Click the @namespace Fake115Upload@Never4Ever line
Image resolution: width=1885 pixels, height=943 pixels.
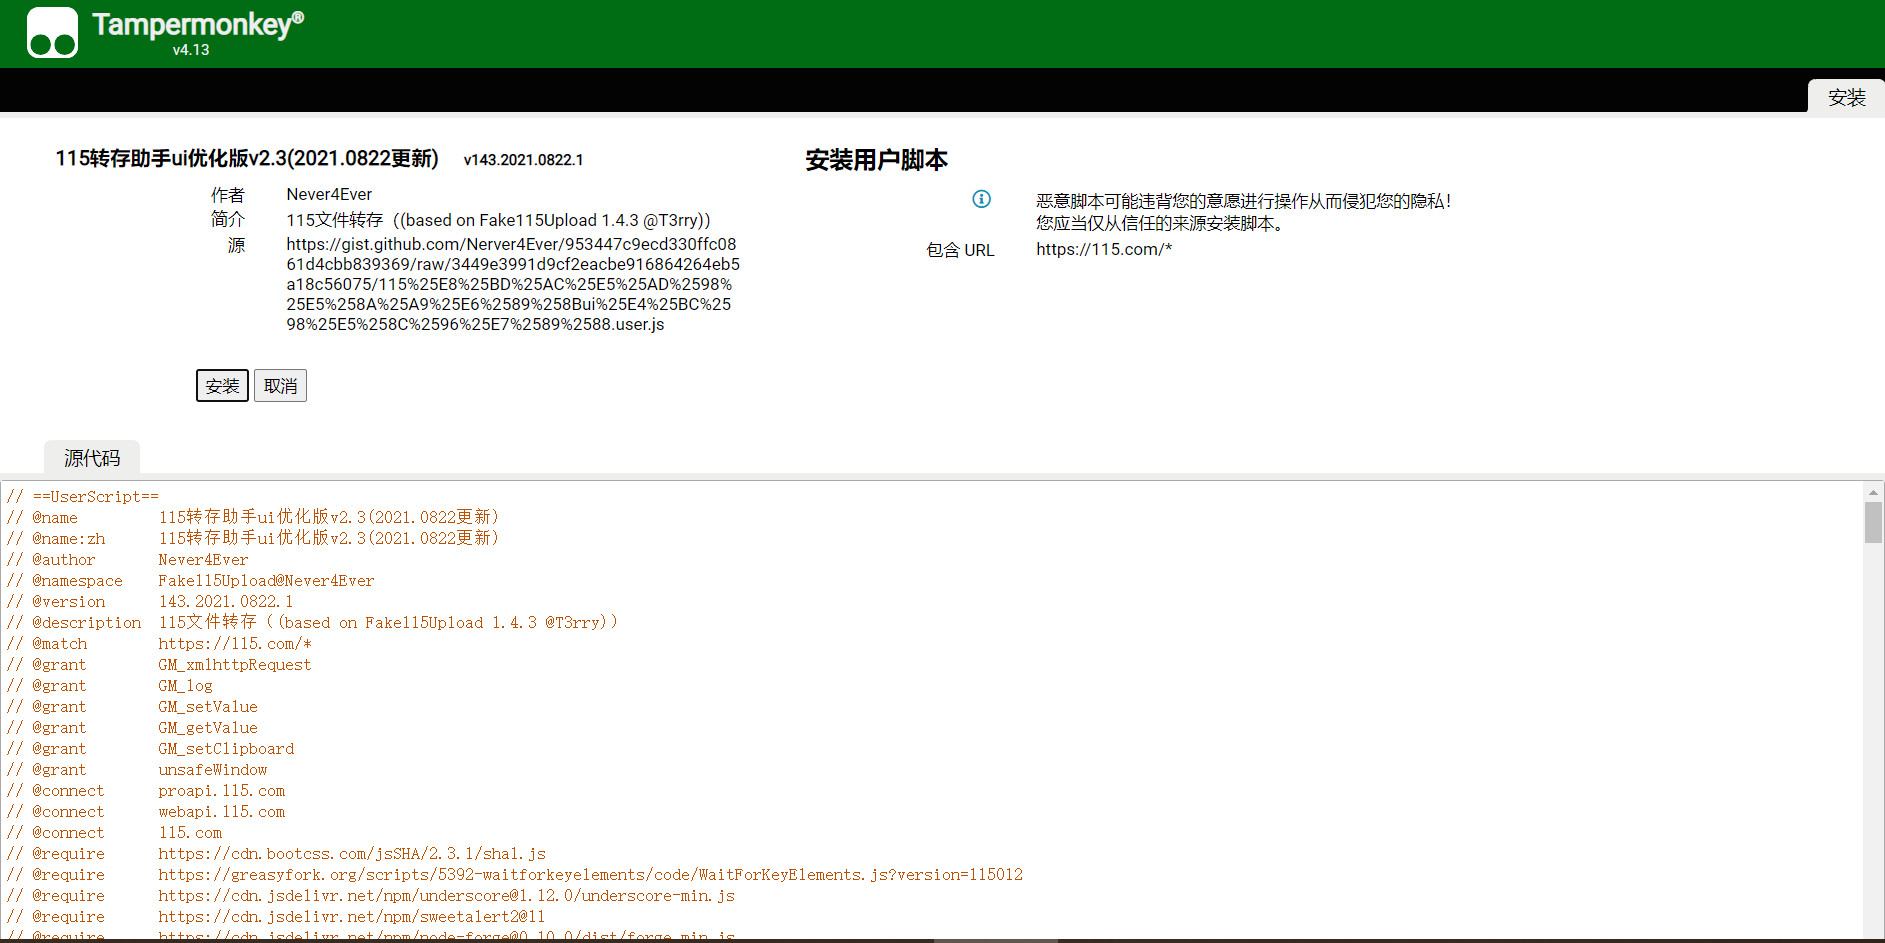[x=190, y=581]
